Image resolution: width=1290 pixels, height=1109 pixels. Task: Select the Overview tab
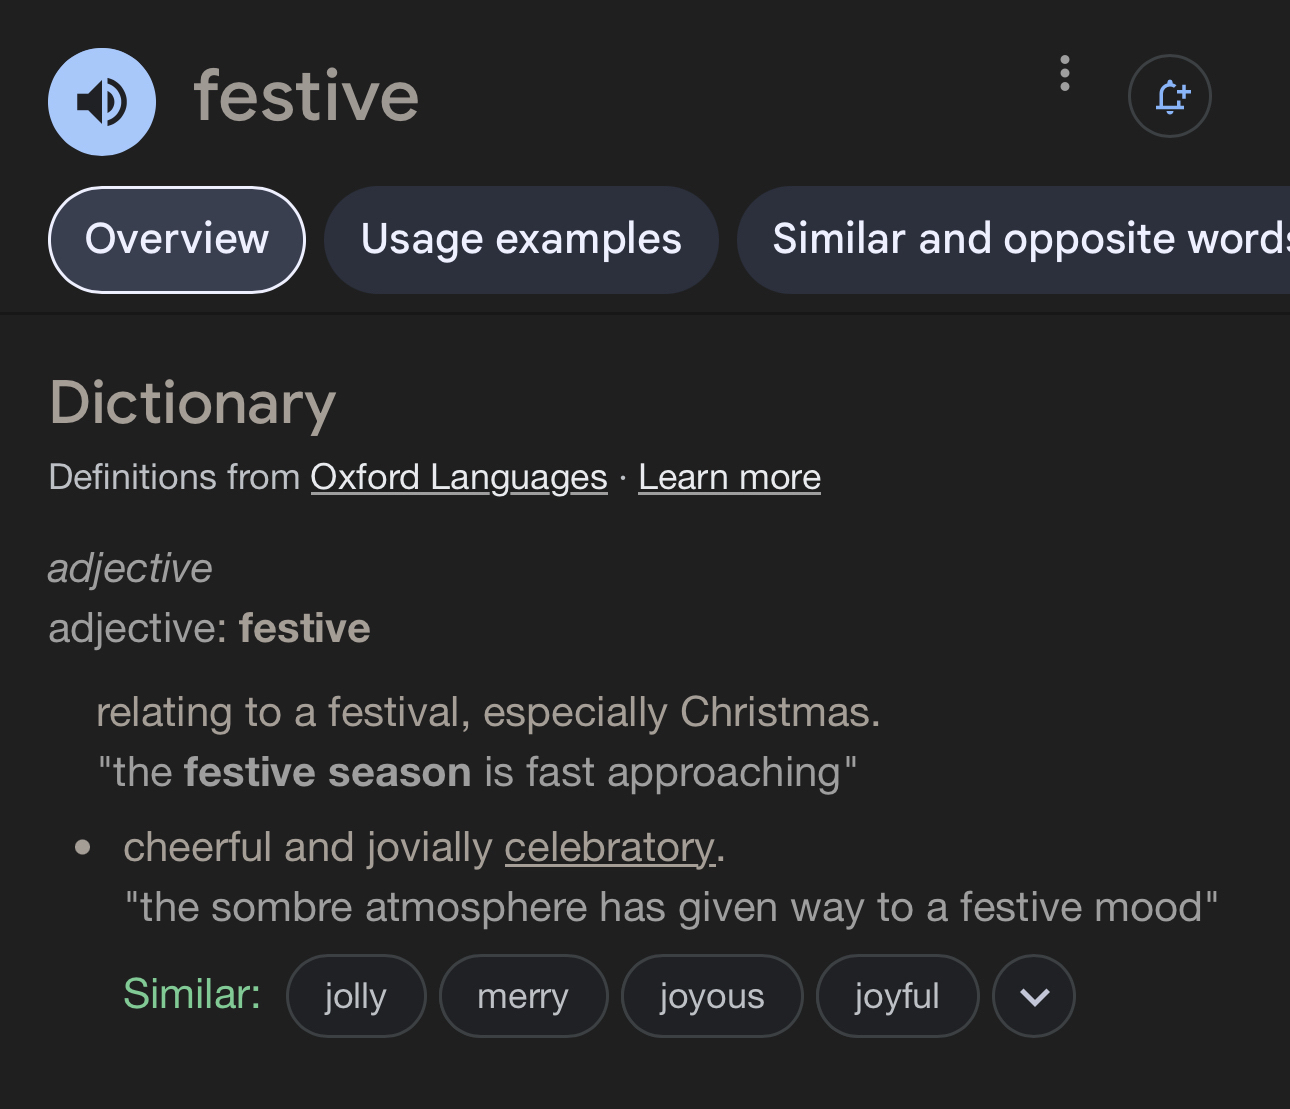[x=177, y=240]
